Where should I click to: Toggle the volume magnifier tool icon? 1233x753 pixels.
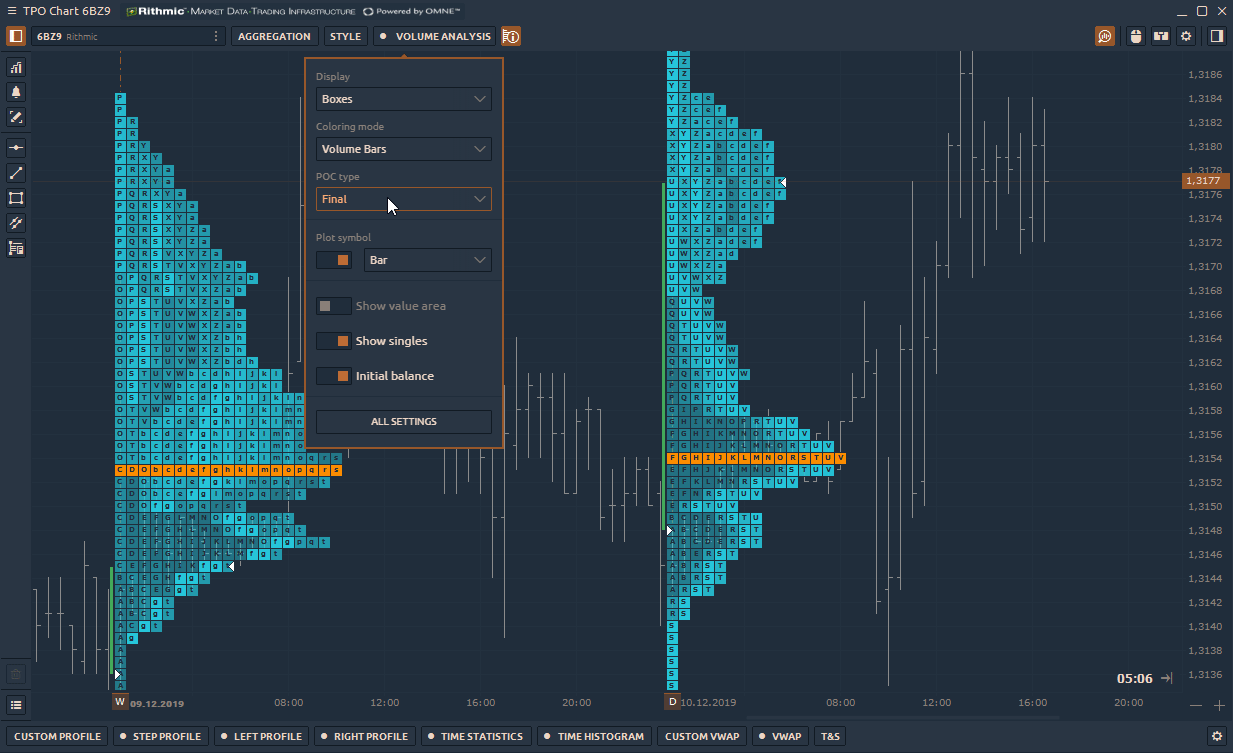click(x=1105, y=36)
